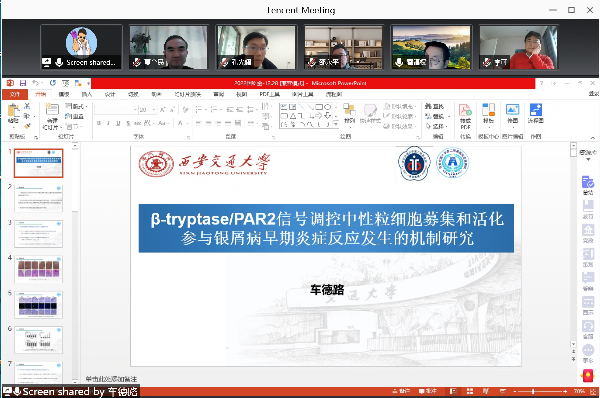Click the zoom percentage in the status bar
Screen dimensions: 600x398
pyautogui.click(x=579, y=391)
